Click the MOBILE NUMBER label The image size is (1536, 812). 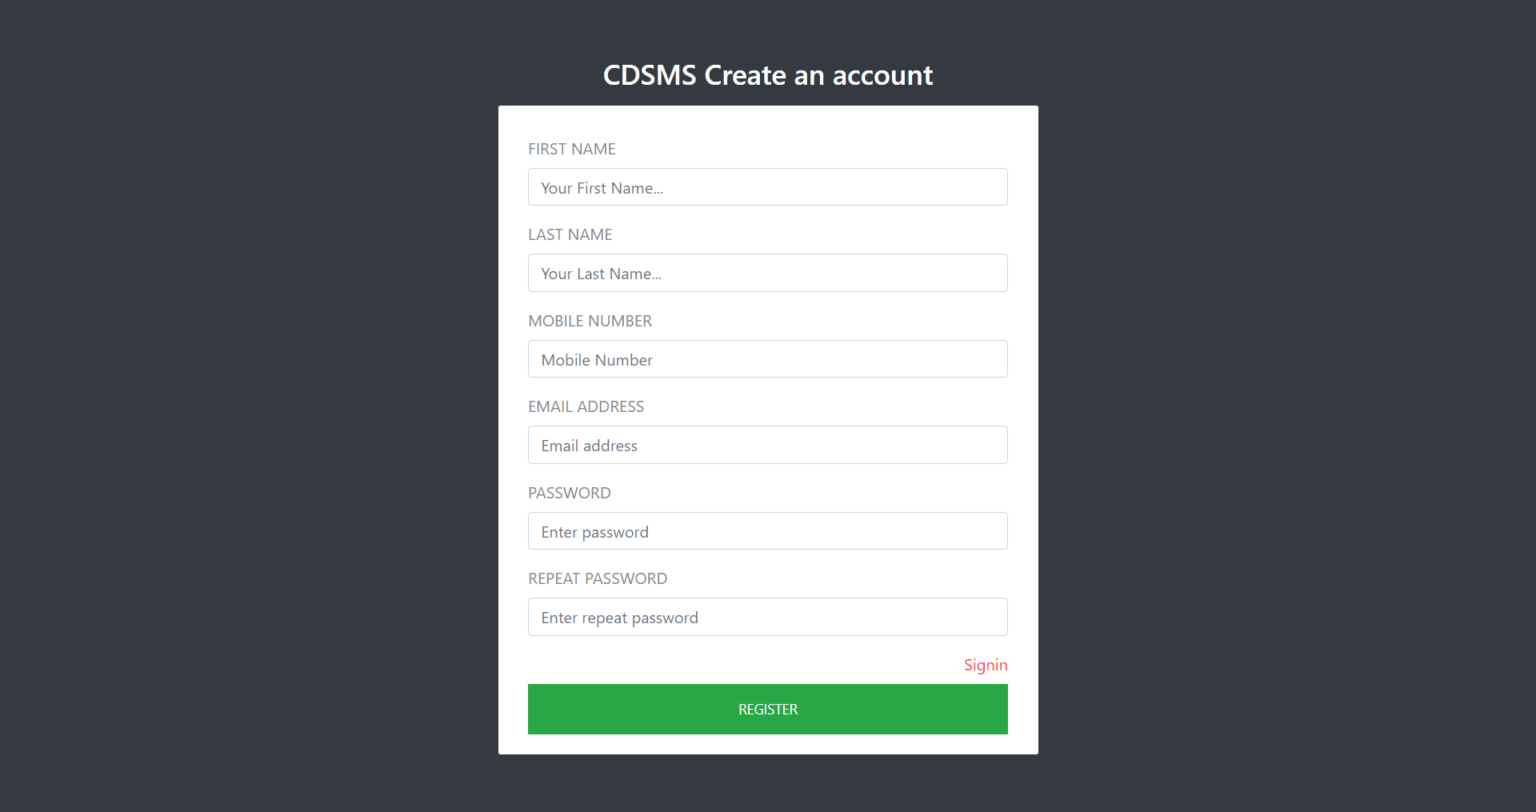[x=590, y=320]
